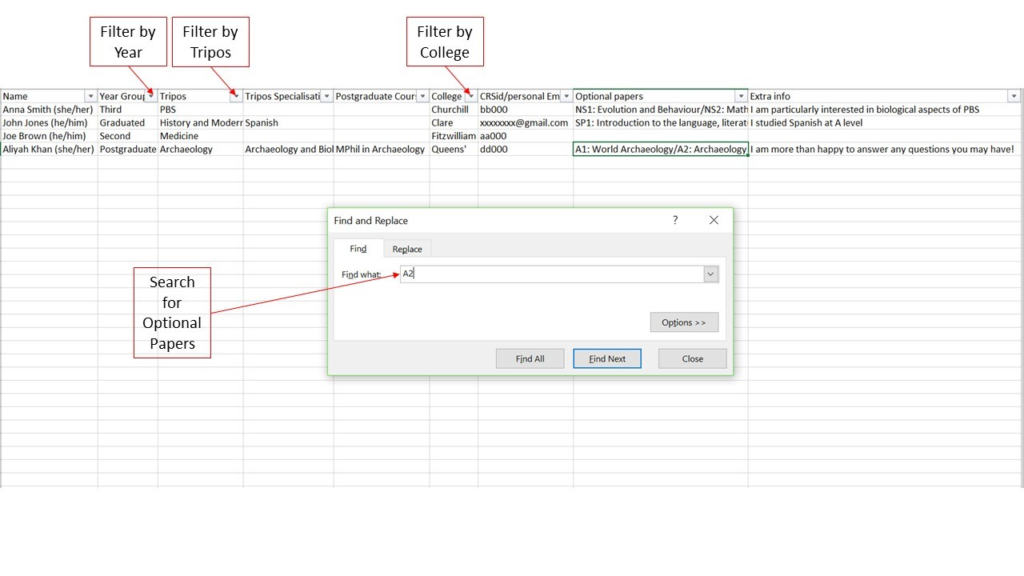Image resolution: width=1024 pixels, height=576 pixels.
Task: Expand the Tripos column filter
Action: click(236, 97)
